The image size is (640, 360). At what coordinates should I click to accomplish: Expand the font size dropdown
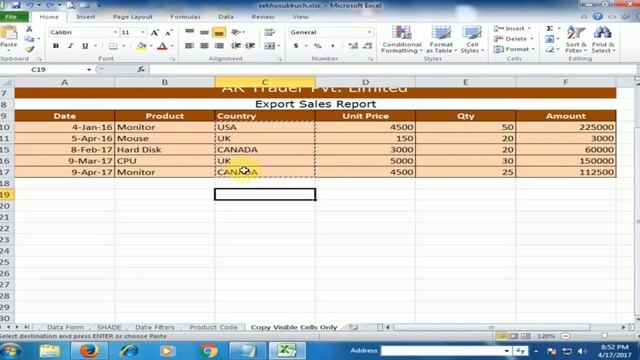142,32
